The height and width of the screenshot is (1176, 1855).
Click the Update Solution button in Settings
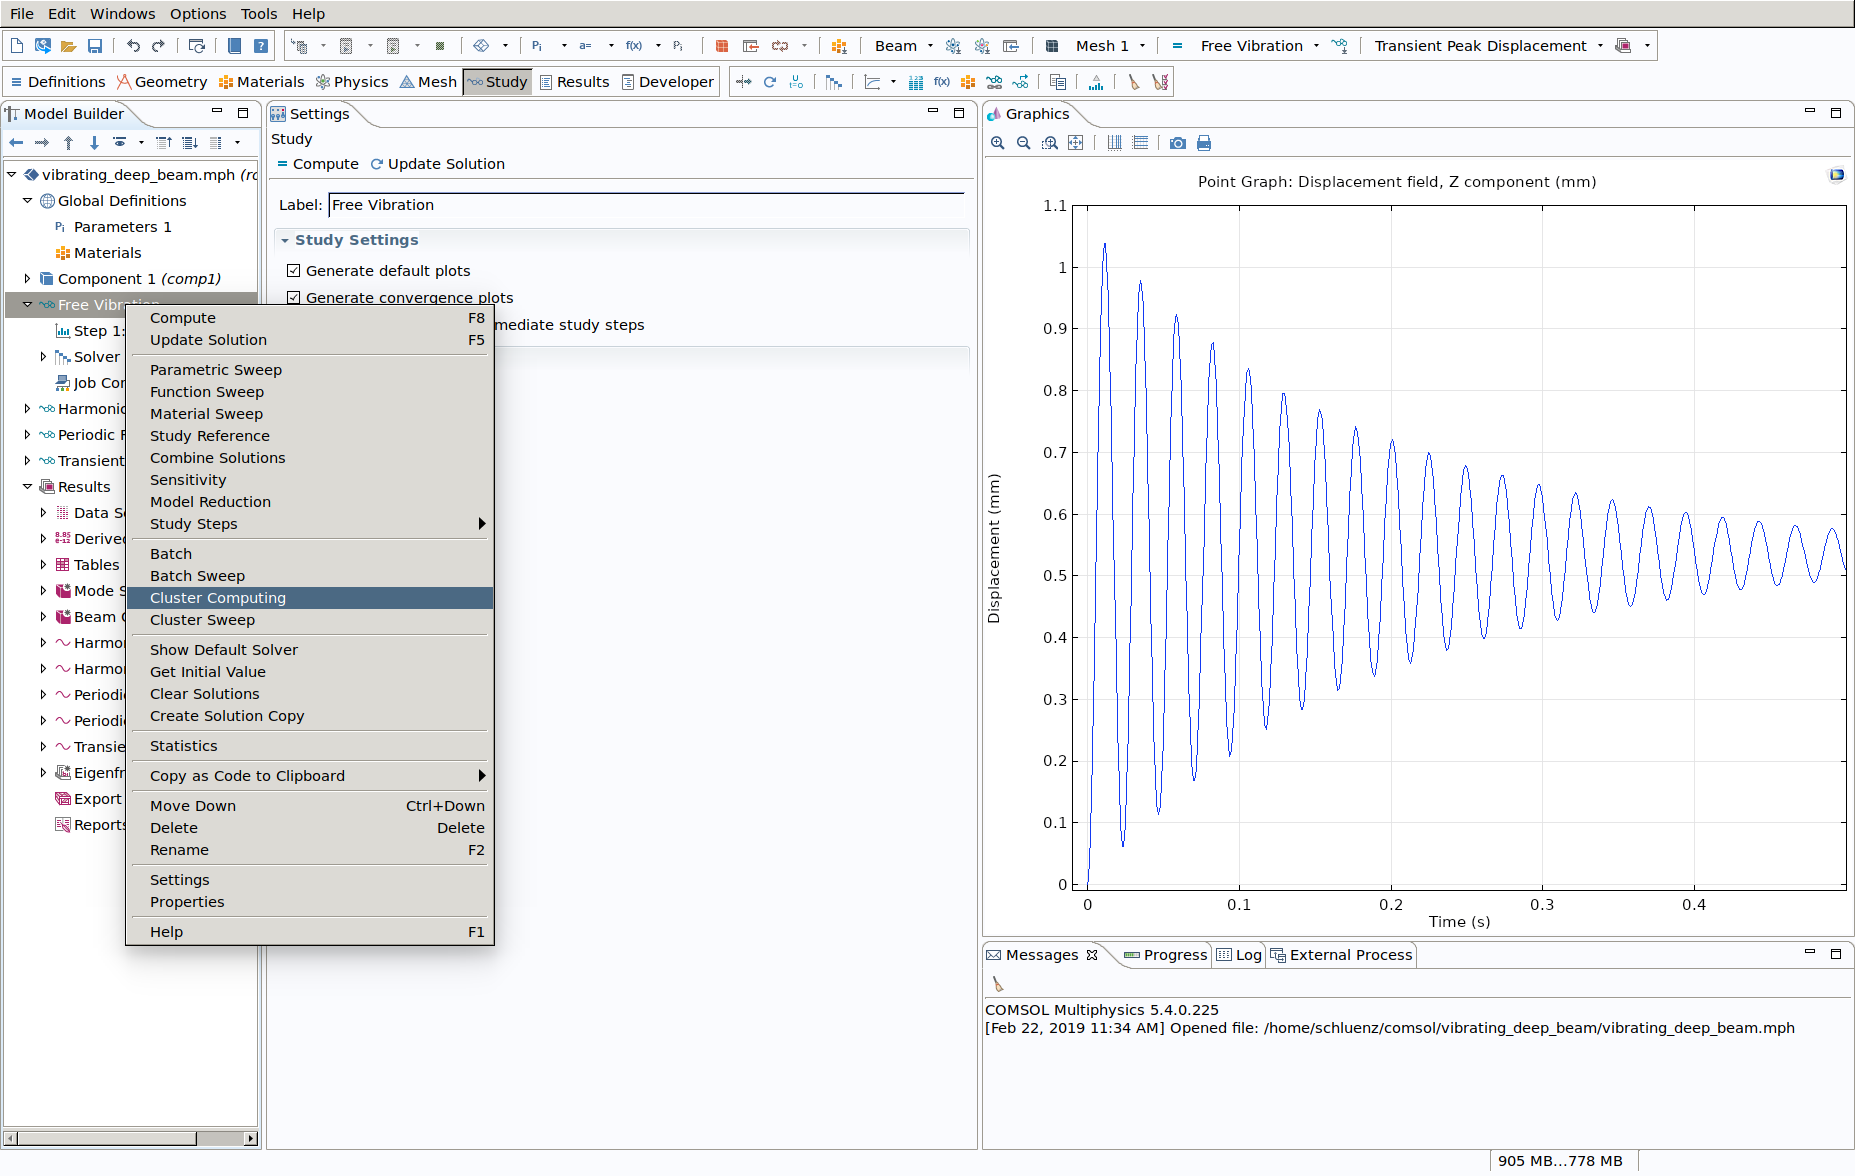click(437, 164)
